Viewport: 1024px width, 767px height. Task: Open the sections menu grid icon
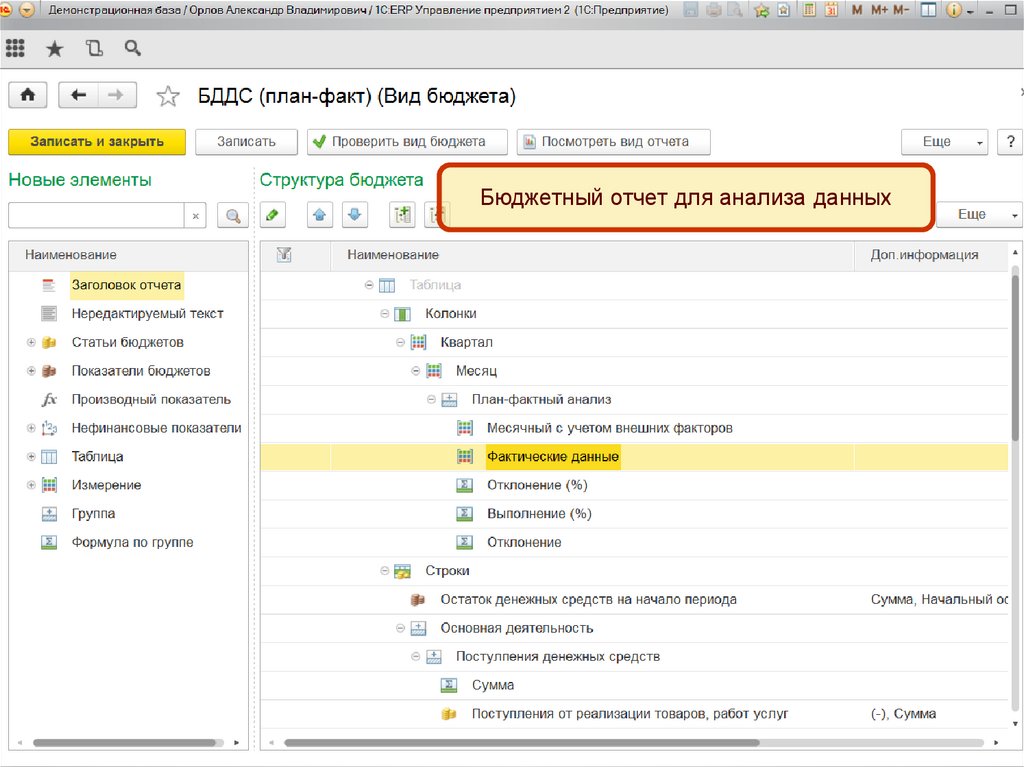[x=15, y=48]
